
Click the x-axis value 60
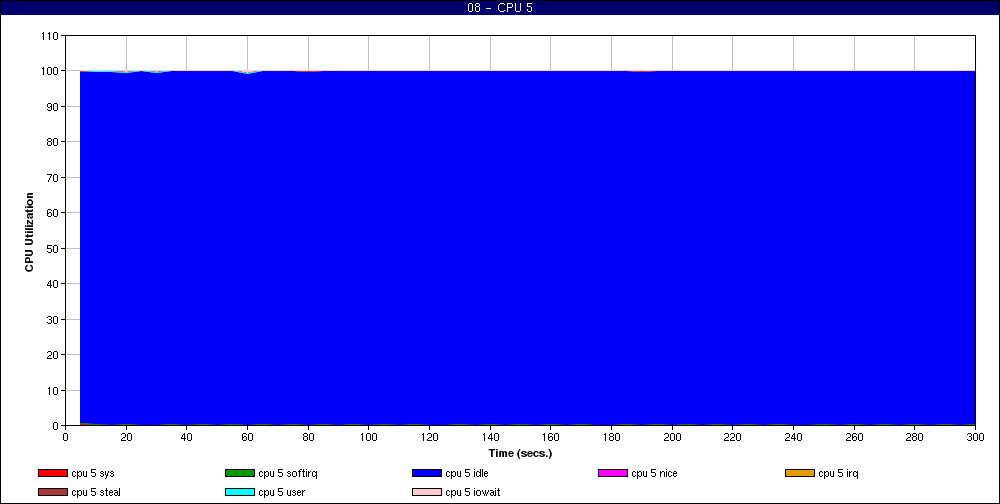point(247,437)
